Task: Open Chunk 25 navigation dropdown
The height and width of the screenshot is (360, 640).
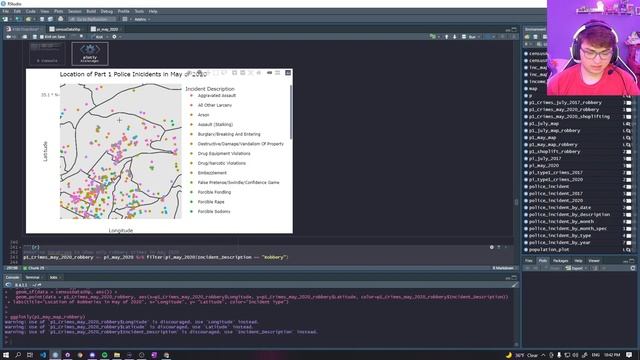Action: pyautogui.click(x=36, y=268)
